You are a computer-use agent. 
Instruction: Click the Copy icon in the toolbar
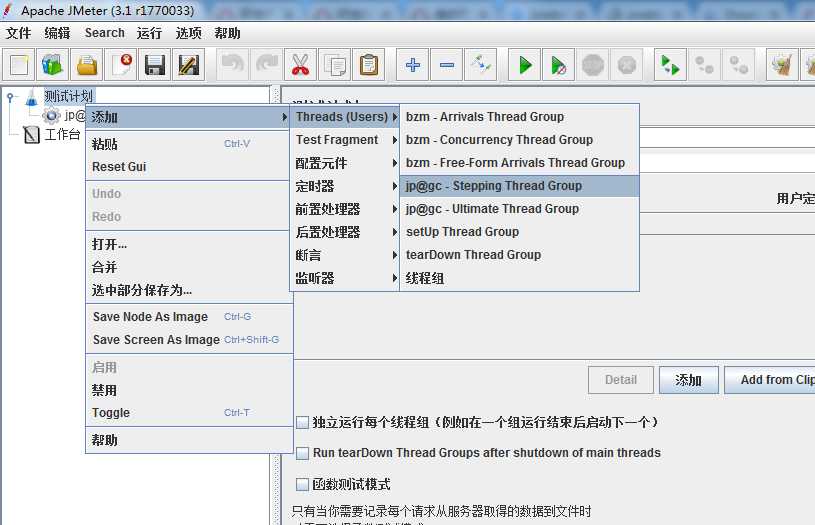tap(335, 65)
